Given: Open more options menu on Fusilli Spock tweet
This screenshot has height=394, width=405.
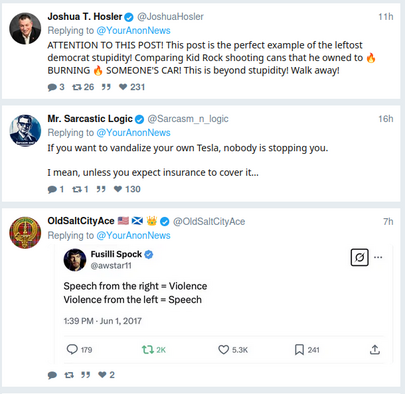Looking at the screenshot, I should [378, 257].
